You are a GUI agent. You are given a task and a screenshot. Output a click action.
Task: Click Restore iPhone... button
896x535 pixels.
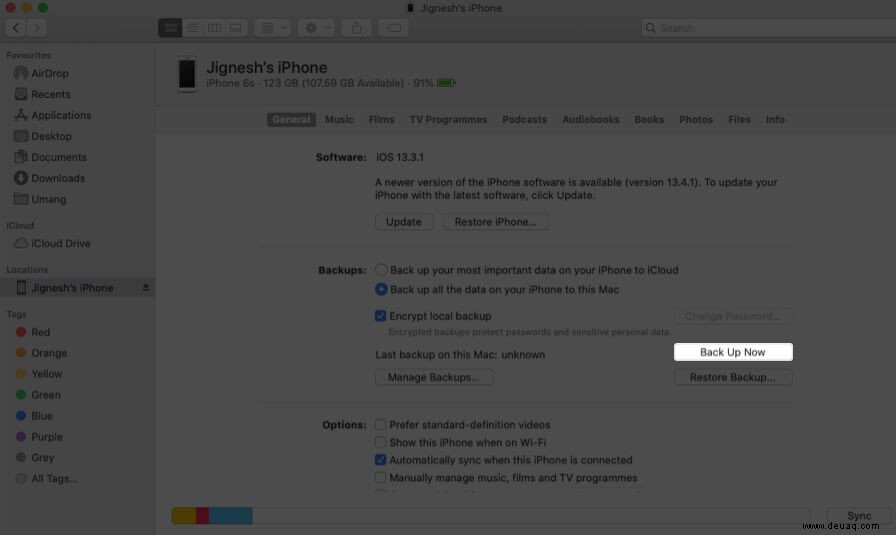[495, 222]
